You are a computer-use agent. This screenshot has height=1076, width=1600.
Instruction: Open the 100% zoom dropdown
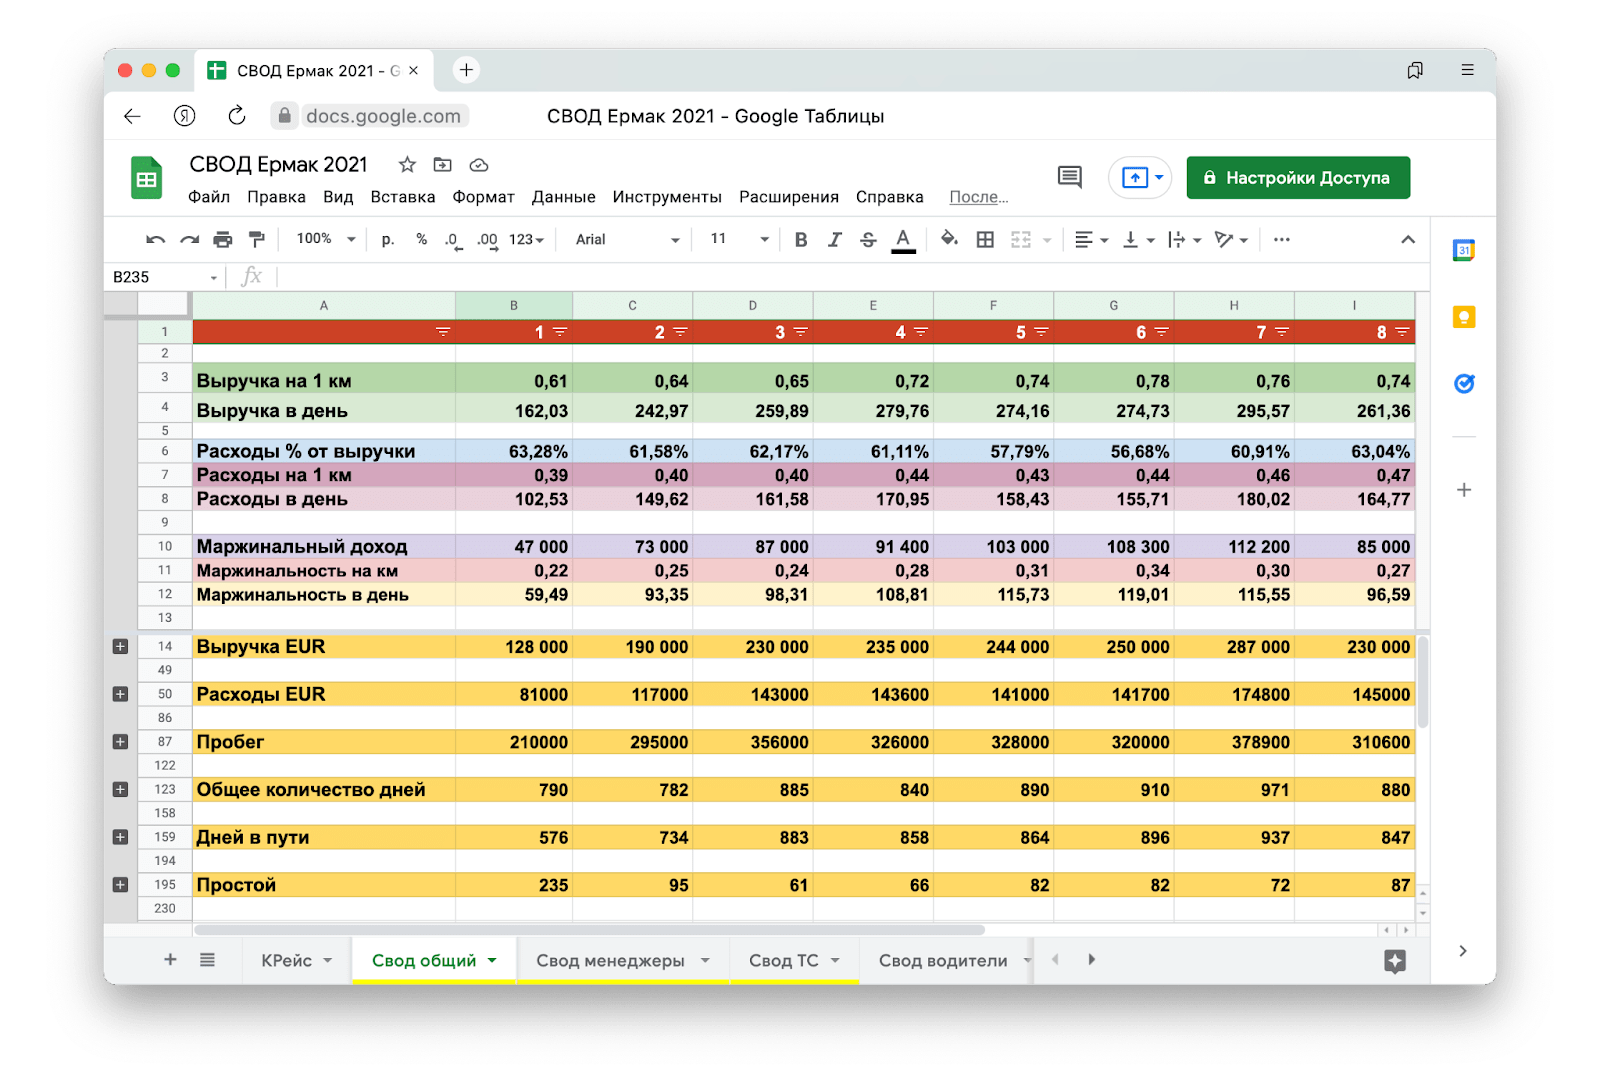[325, 239]
